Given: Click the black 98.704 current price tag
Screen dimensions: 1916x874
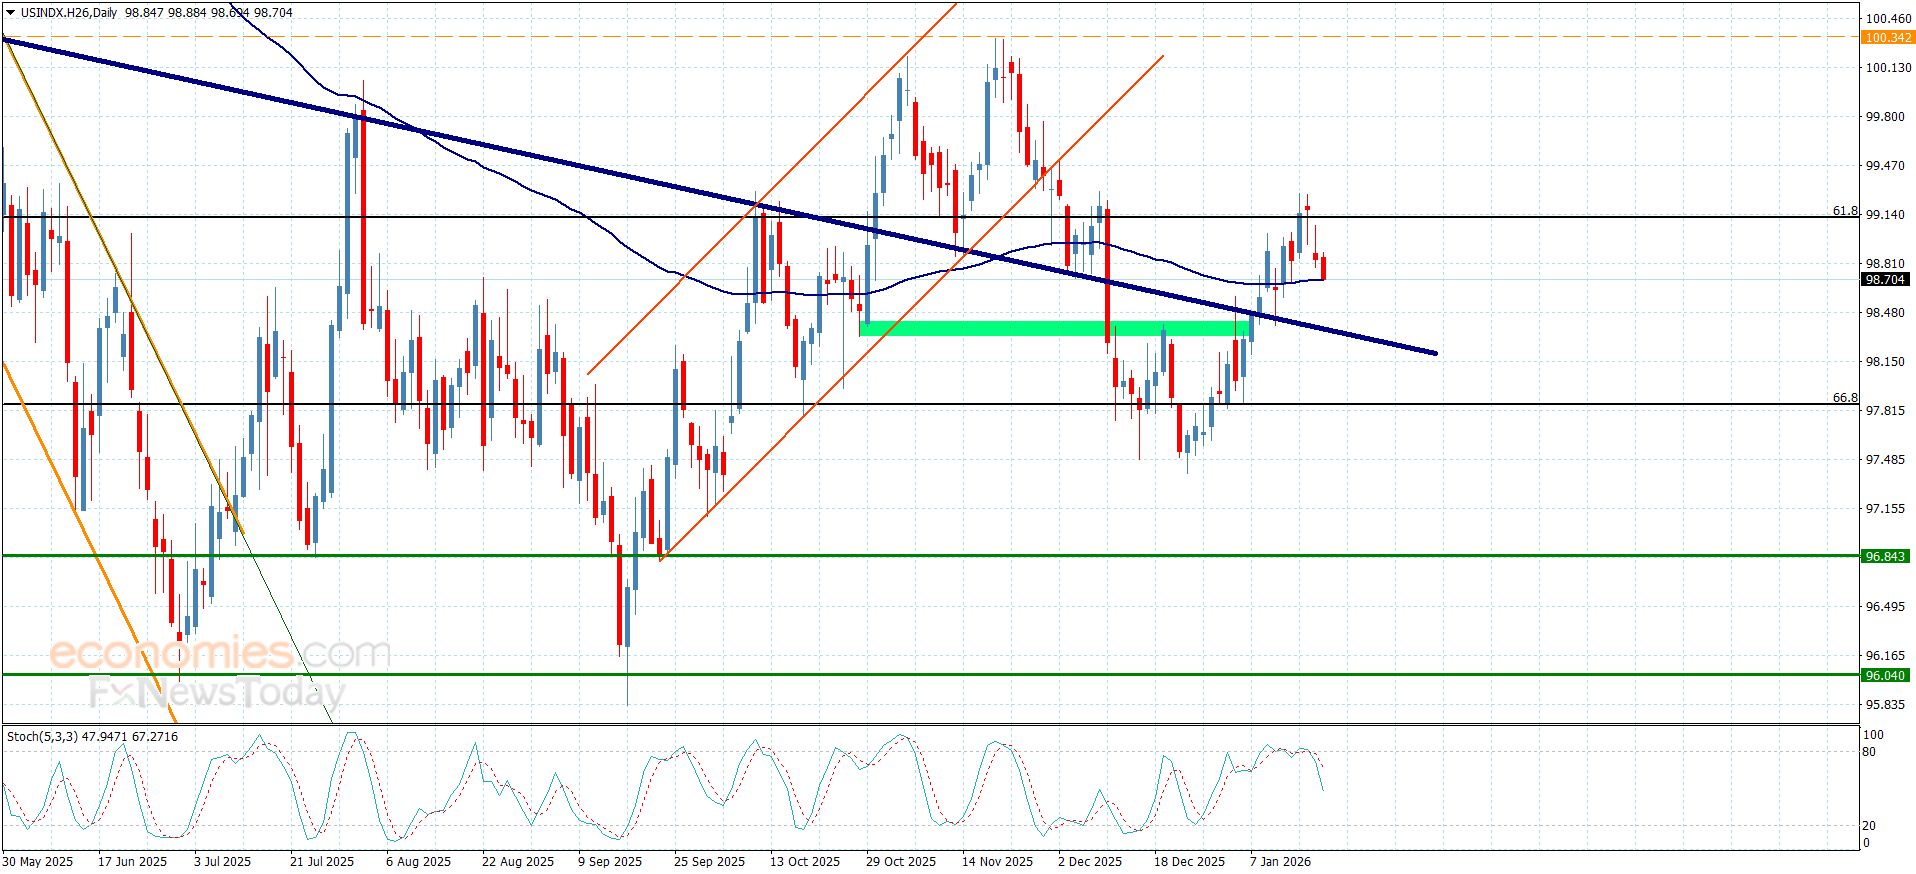Looking at the screenshot, I should tap(1884, 280).
